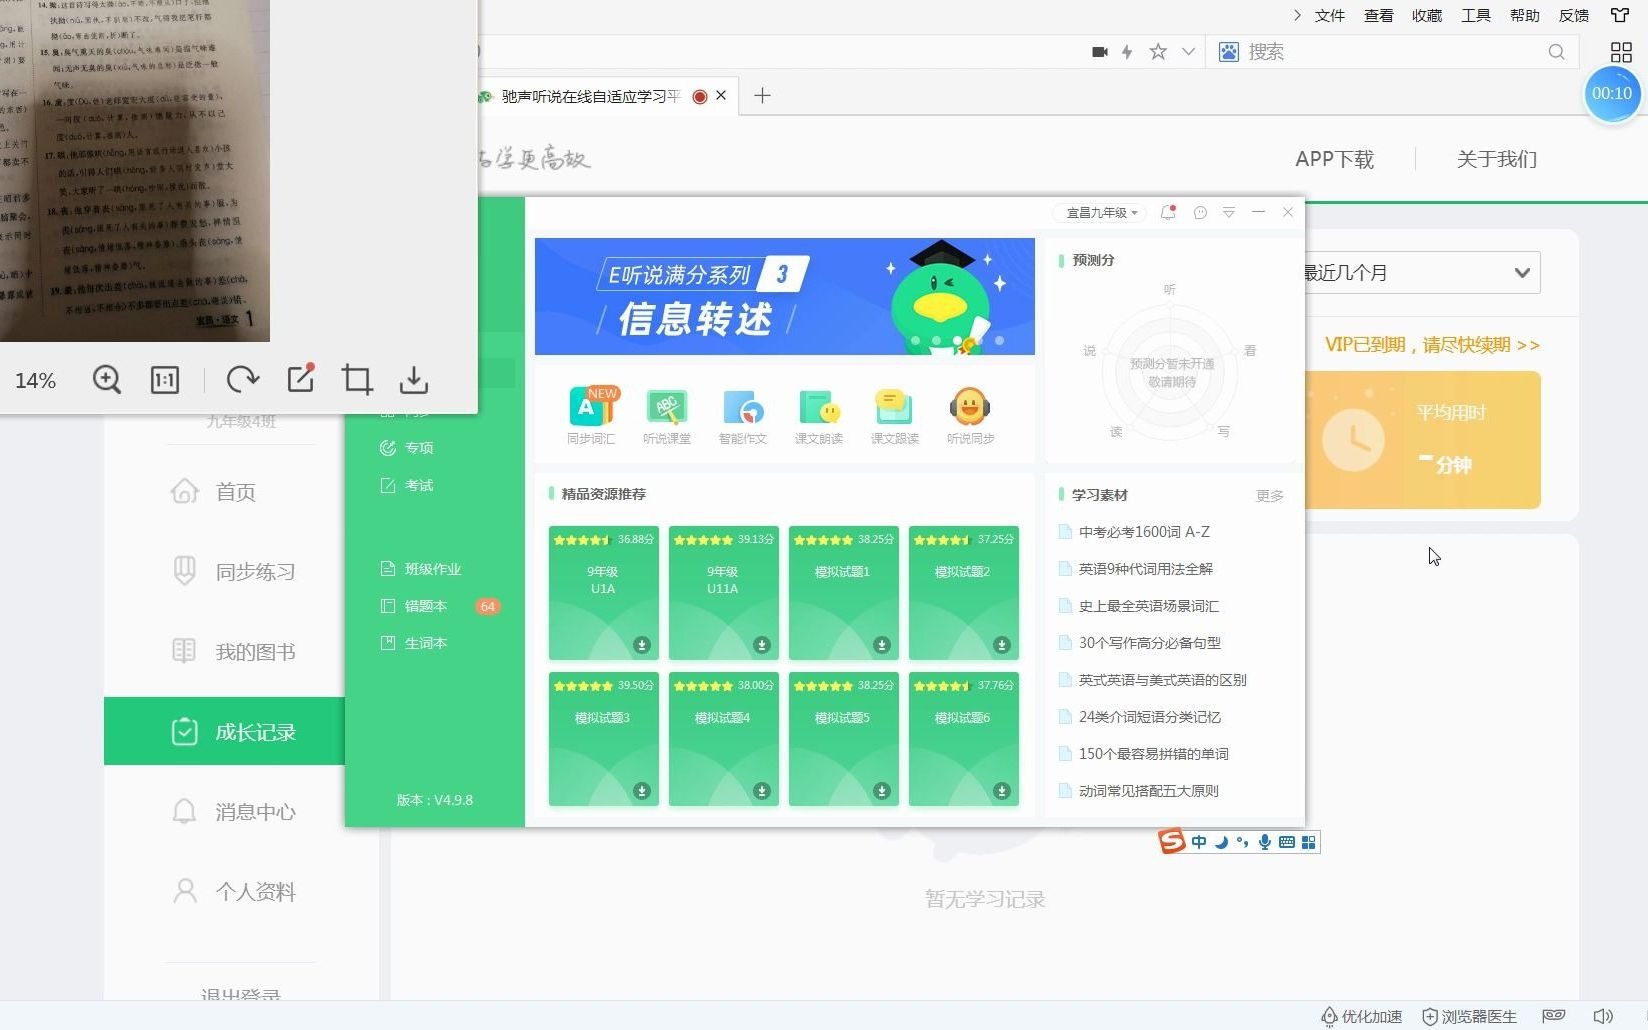
Task: Click the lightning speed-mode icon
Action: (x=1127, y=52)
